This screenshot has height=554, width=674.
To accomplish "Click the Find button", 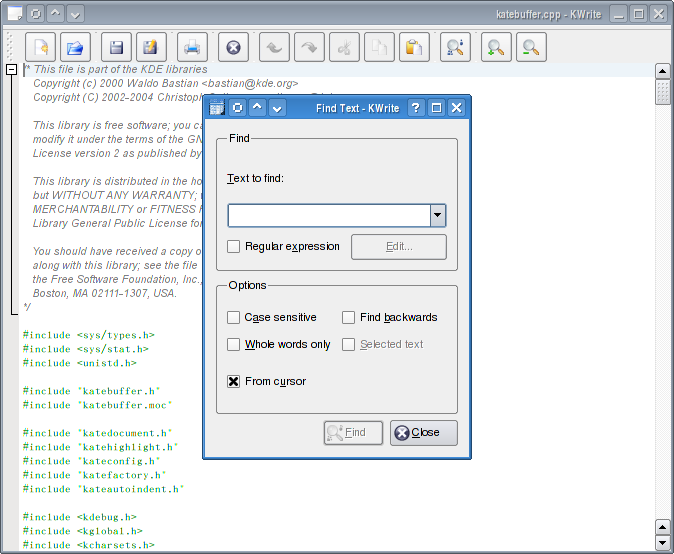I will click(x=353, y=432).
